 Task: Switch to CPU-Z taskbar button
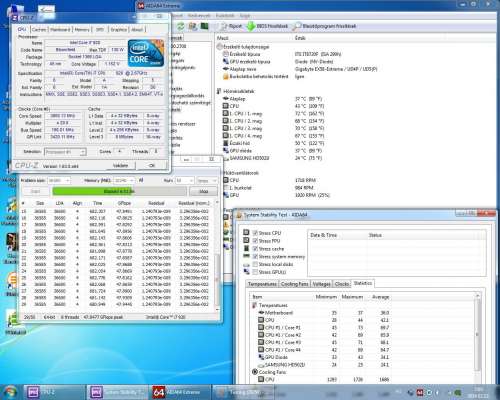[54, 392]
